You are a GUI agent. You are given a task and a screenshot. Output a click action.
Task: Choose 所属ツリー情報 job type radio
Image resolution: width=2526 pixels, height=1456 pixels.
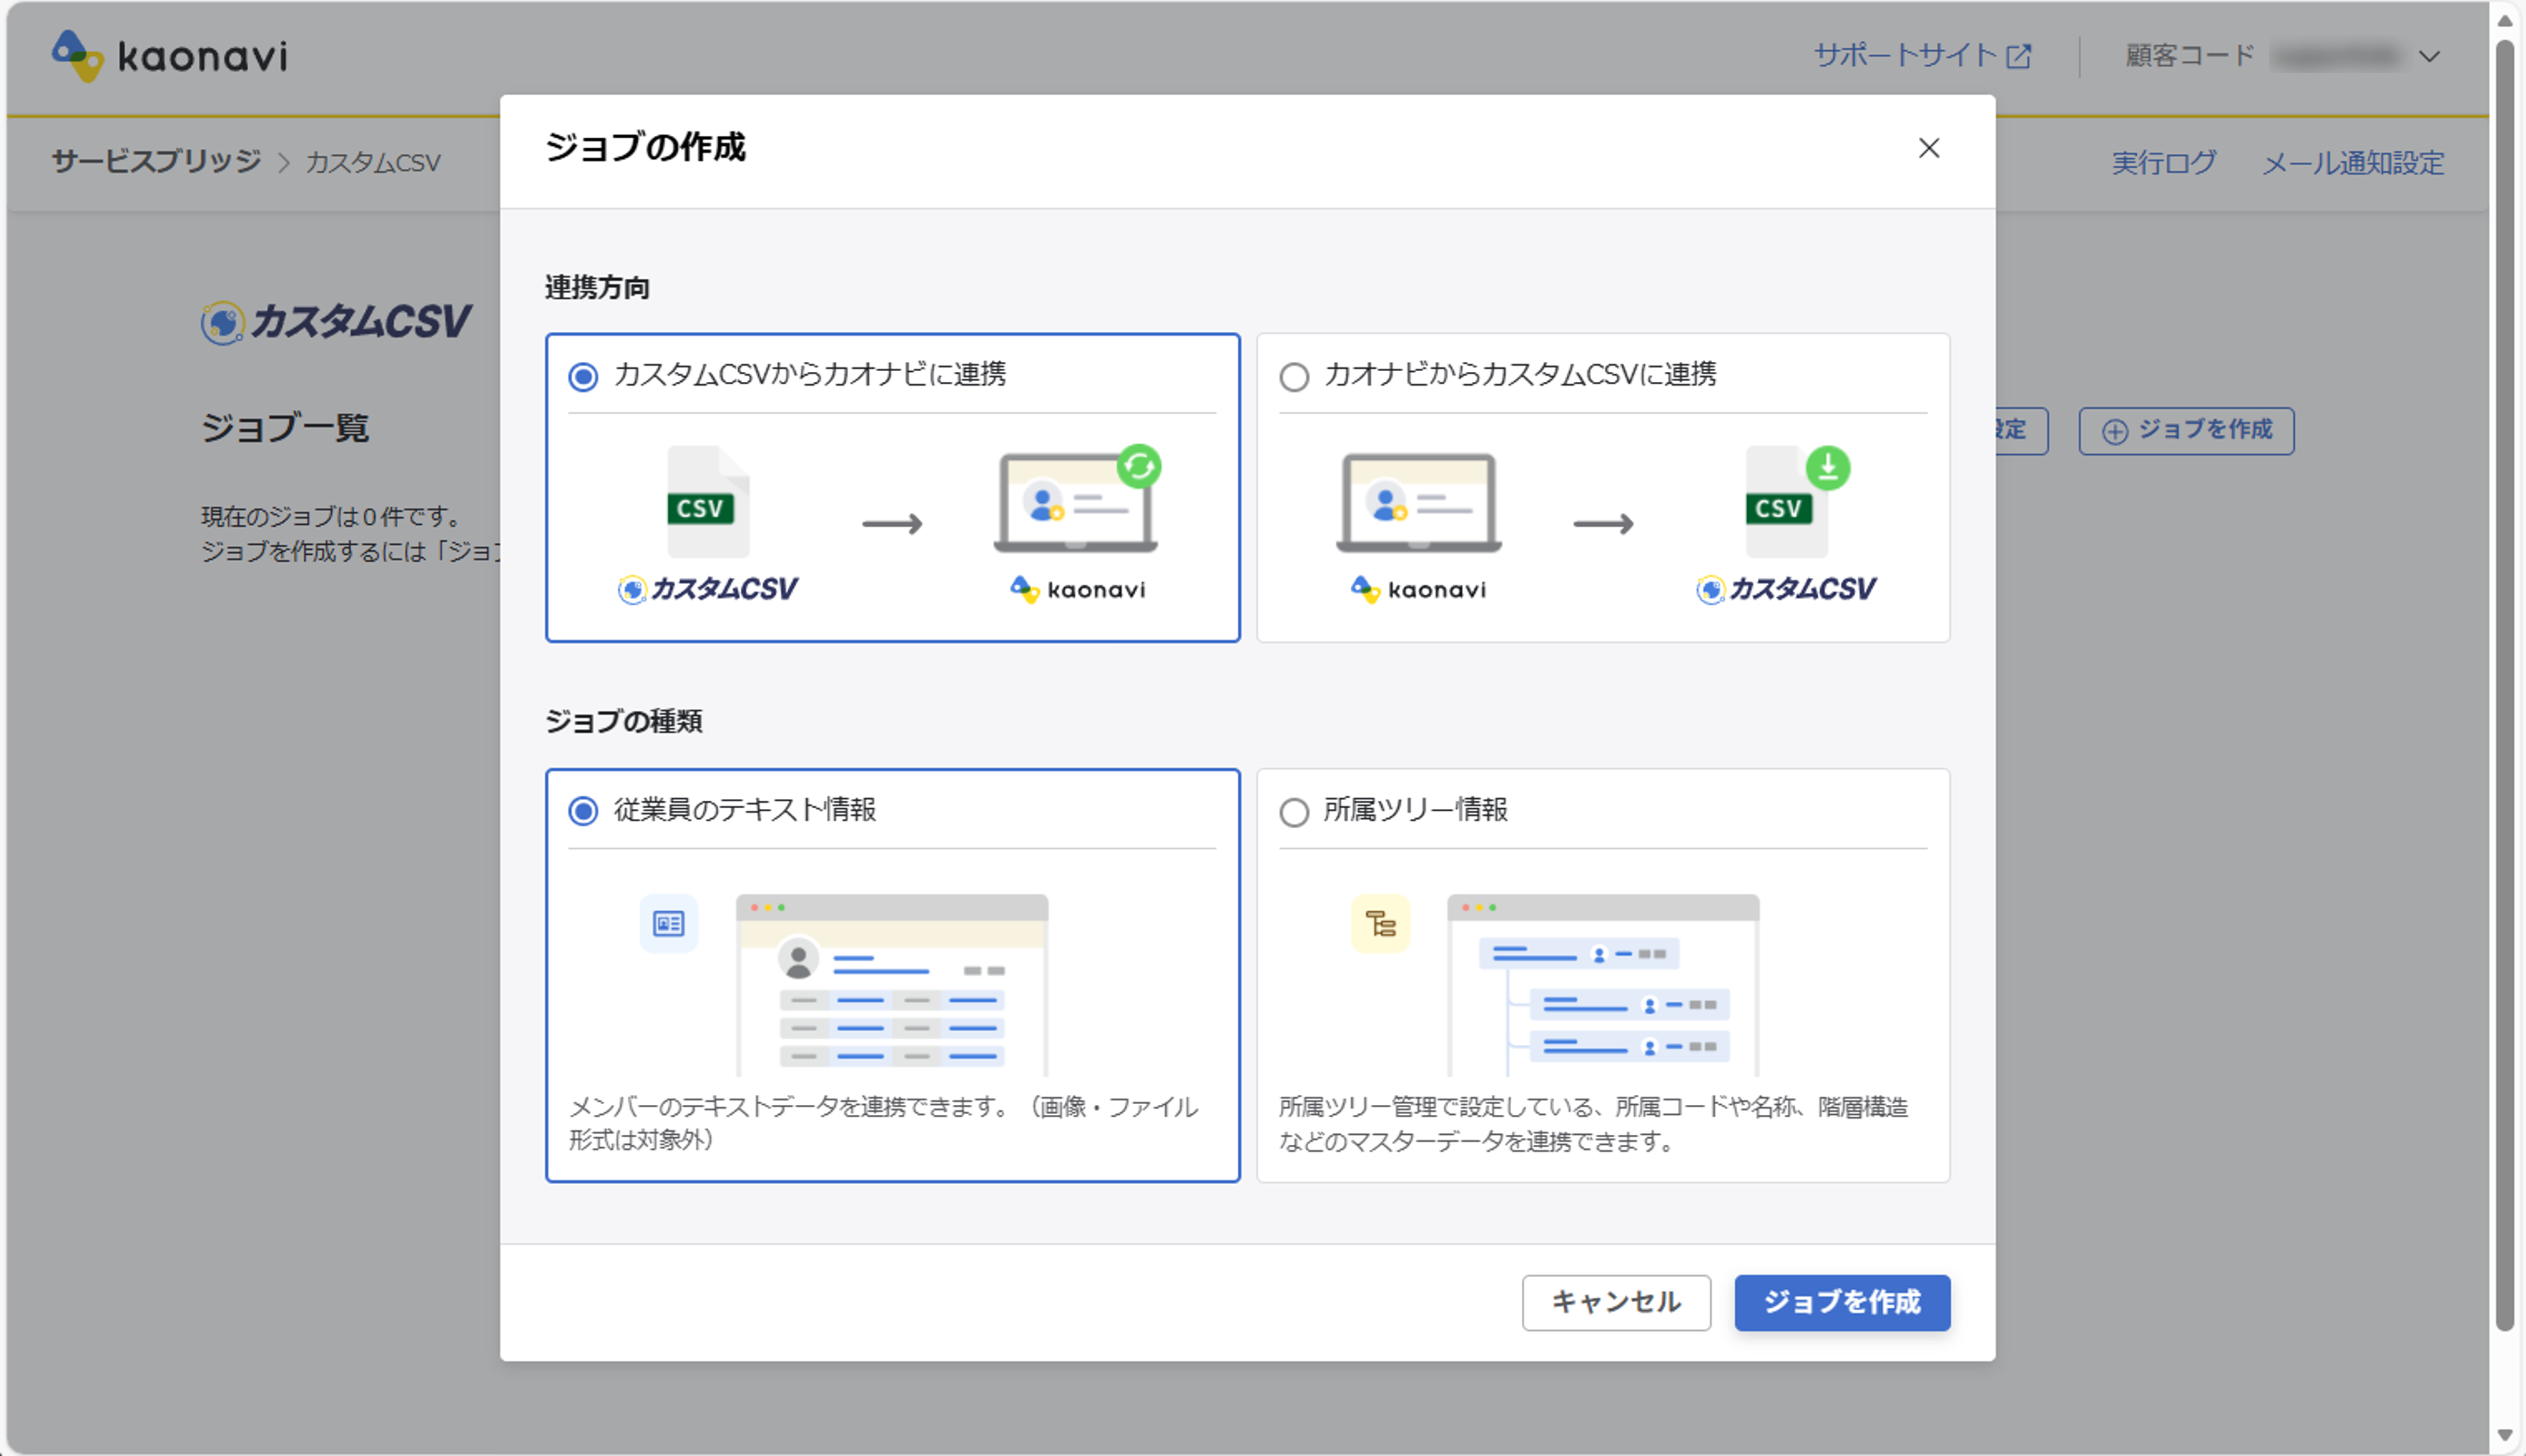point(1294,812)
